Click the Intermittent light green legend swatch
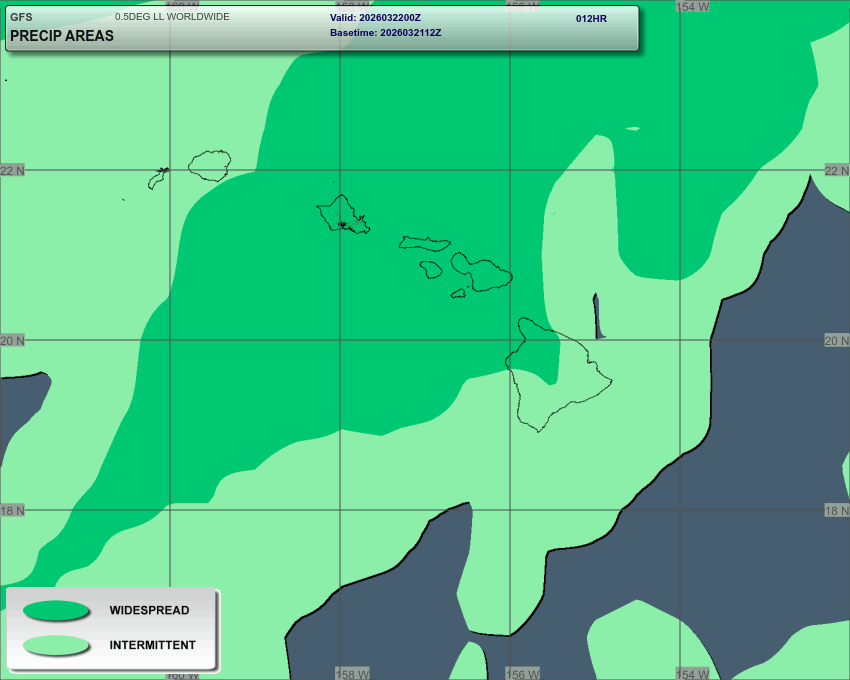The width and height of the screenshot is (850, 680). pyautogui.click(x=56, y=645)
